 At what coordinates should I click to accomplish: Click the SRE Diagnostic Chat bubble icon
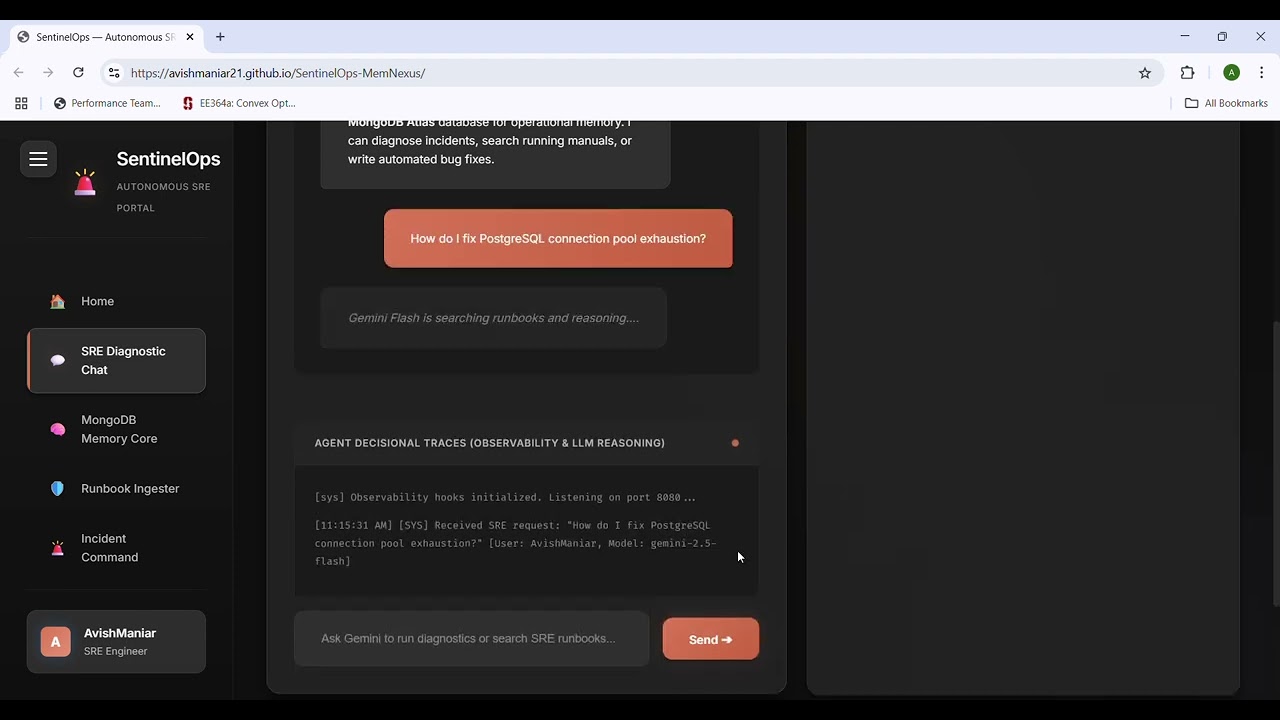click(x=57, y=360)
